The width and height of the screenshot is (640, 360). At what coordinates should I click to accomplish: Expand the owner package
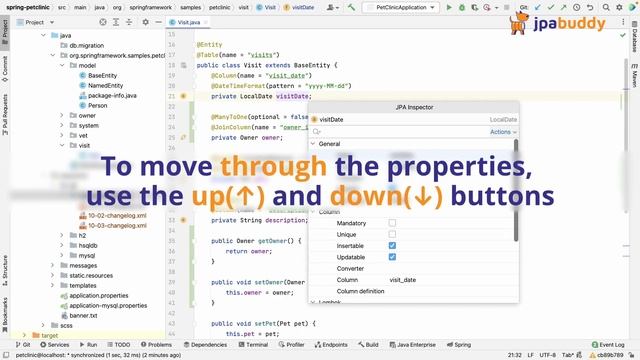coord(62,116)
